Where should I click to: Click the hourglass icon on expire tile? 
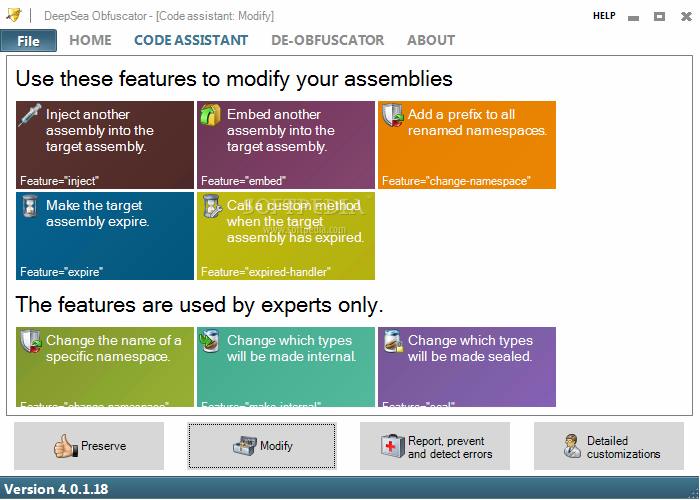[30, 206]
